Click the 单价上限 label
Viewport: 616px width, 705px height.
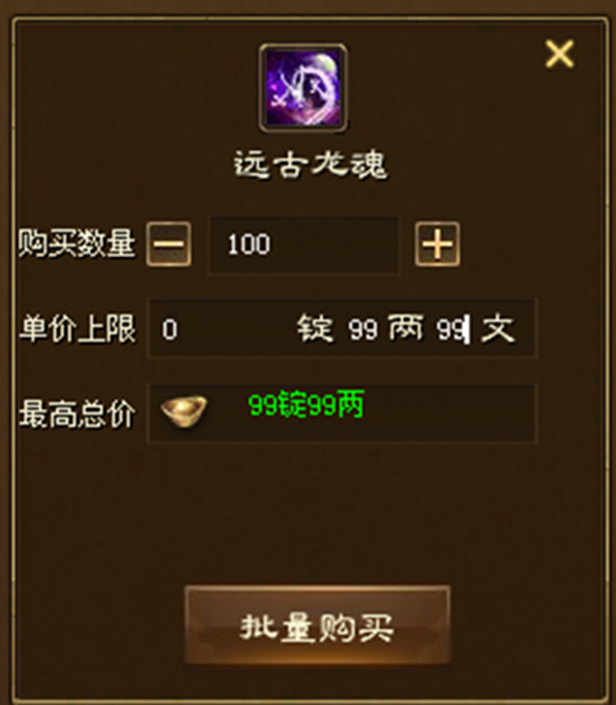point(77,329)
